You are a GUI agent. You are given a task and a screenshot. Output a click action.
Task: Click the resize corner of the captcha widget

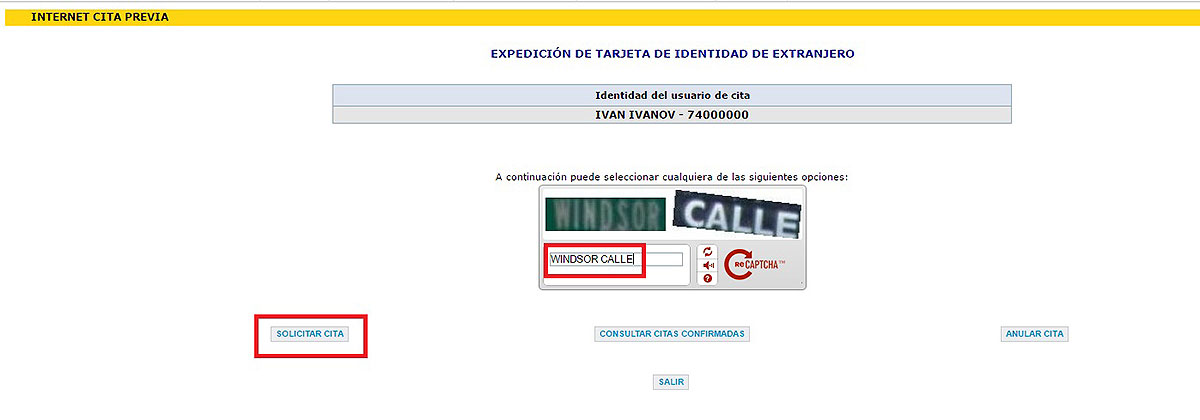(801, 285)
